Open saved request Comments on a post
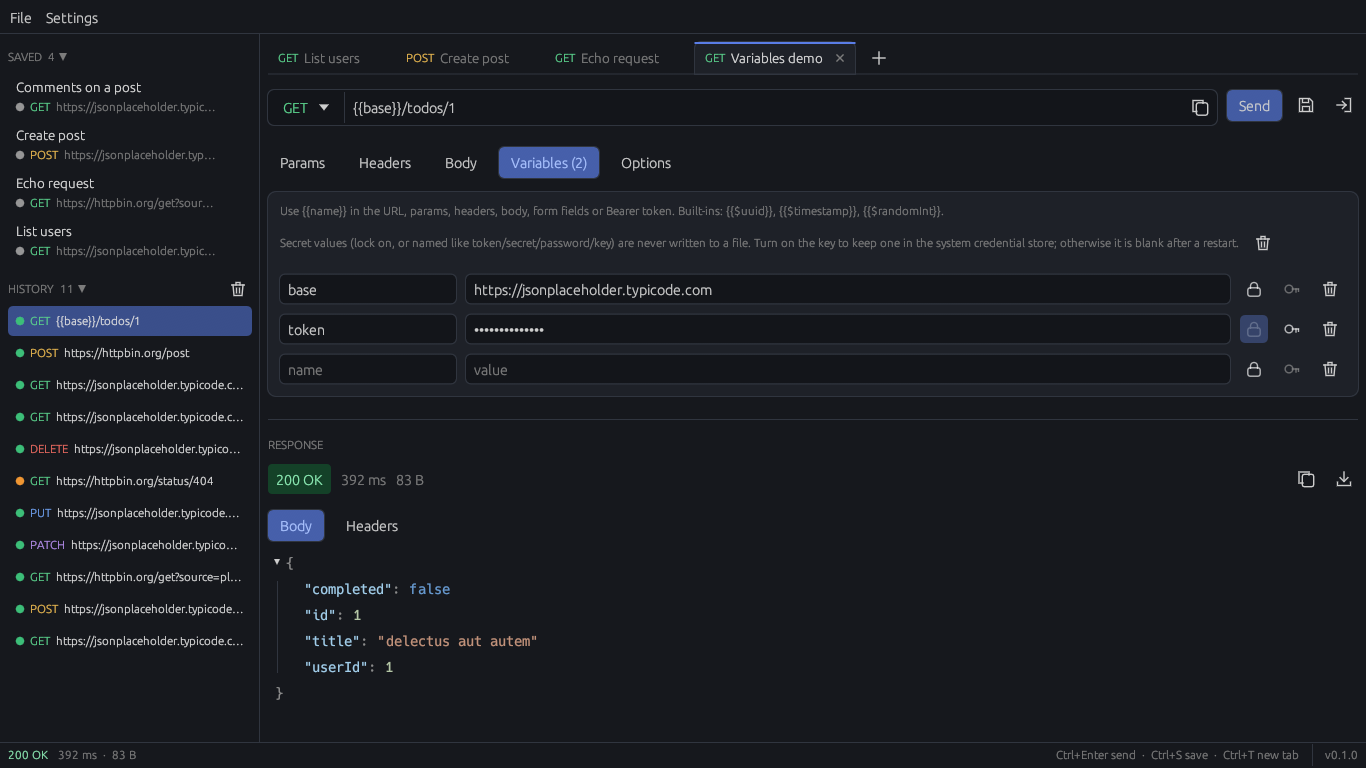The width and height of the screenshot is (1366, 768). tap(130, 97)
